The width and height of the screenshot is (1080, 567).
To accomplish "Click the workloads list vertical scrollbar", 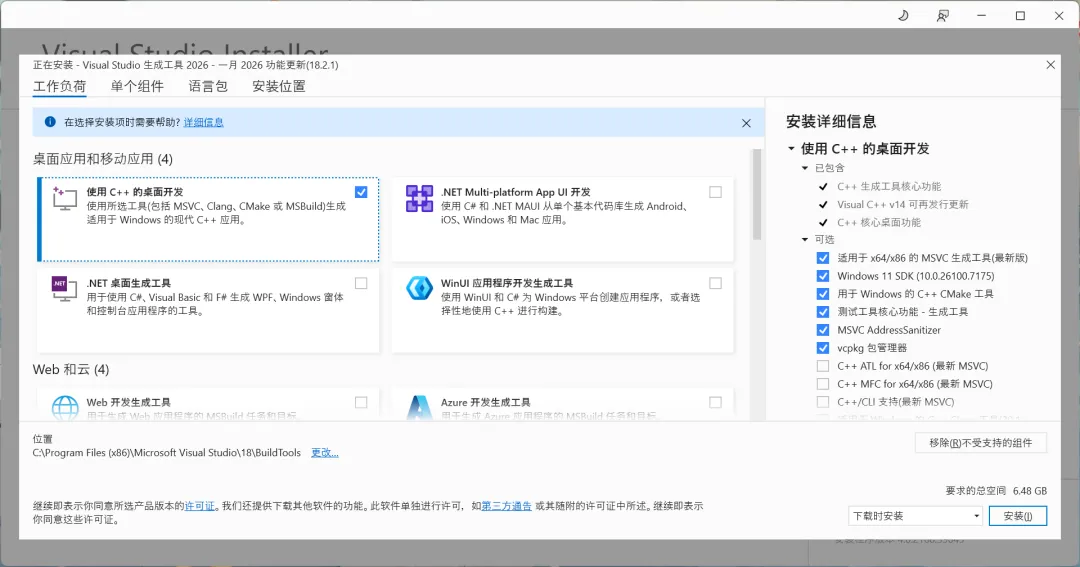I will (757, 194).
